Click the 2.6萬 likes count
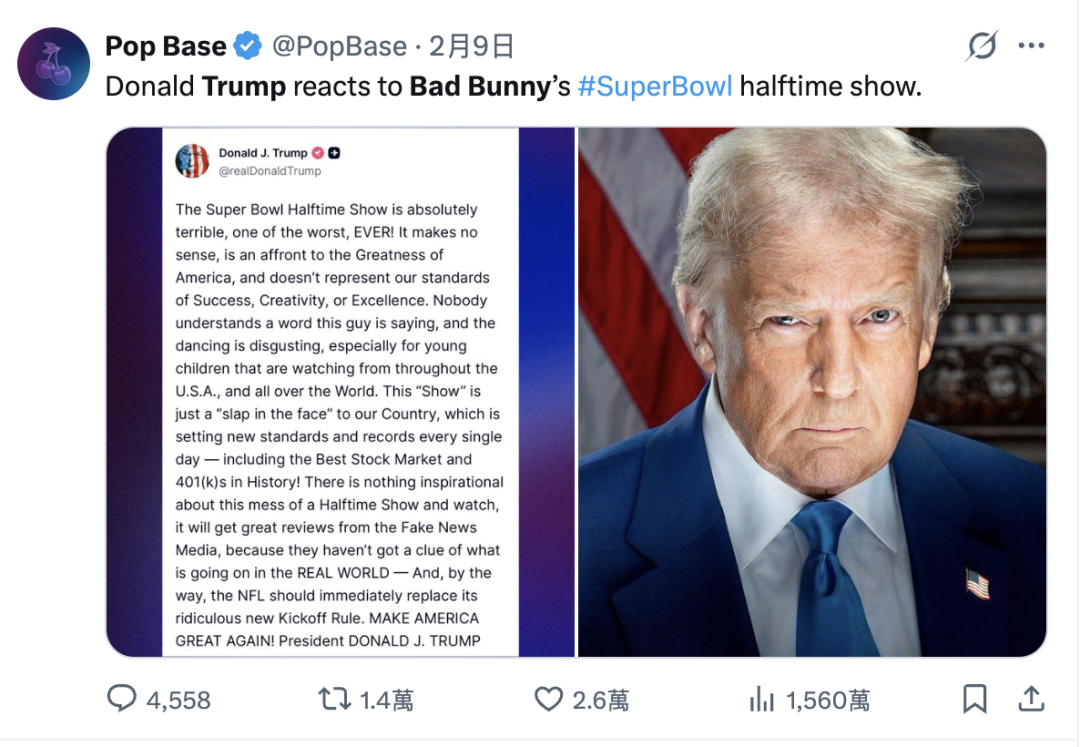This screenshot has width=1080, height=747. click(600, 700)
